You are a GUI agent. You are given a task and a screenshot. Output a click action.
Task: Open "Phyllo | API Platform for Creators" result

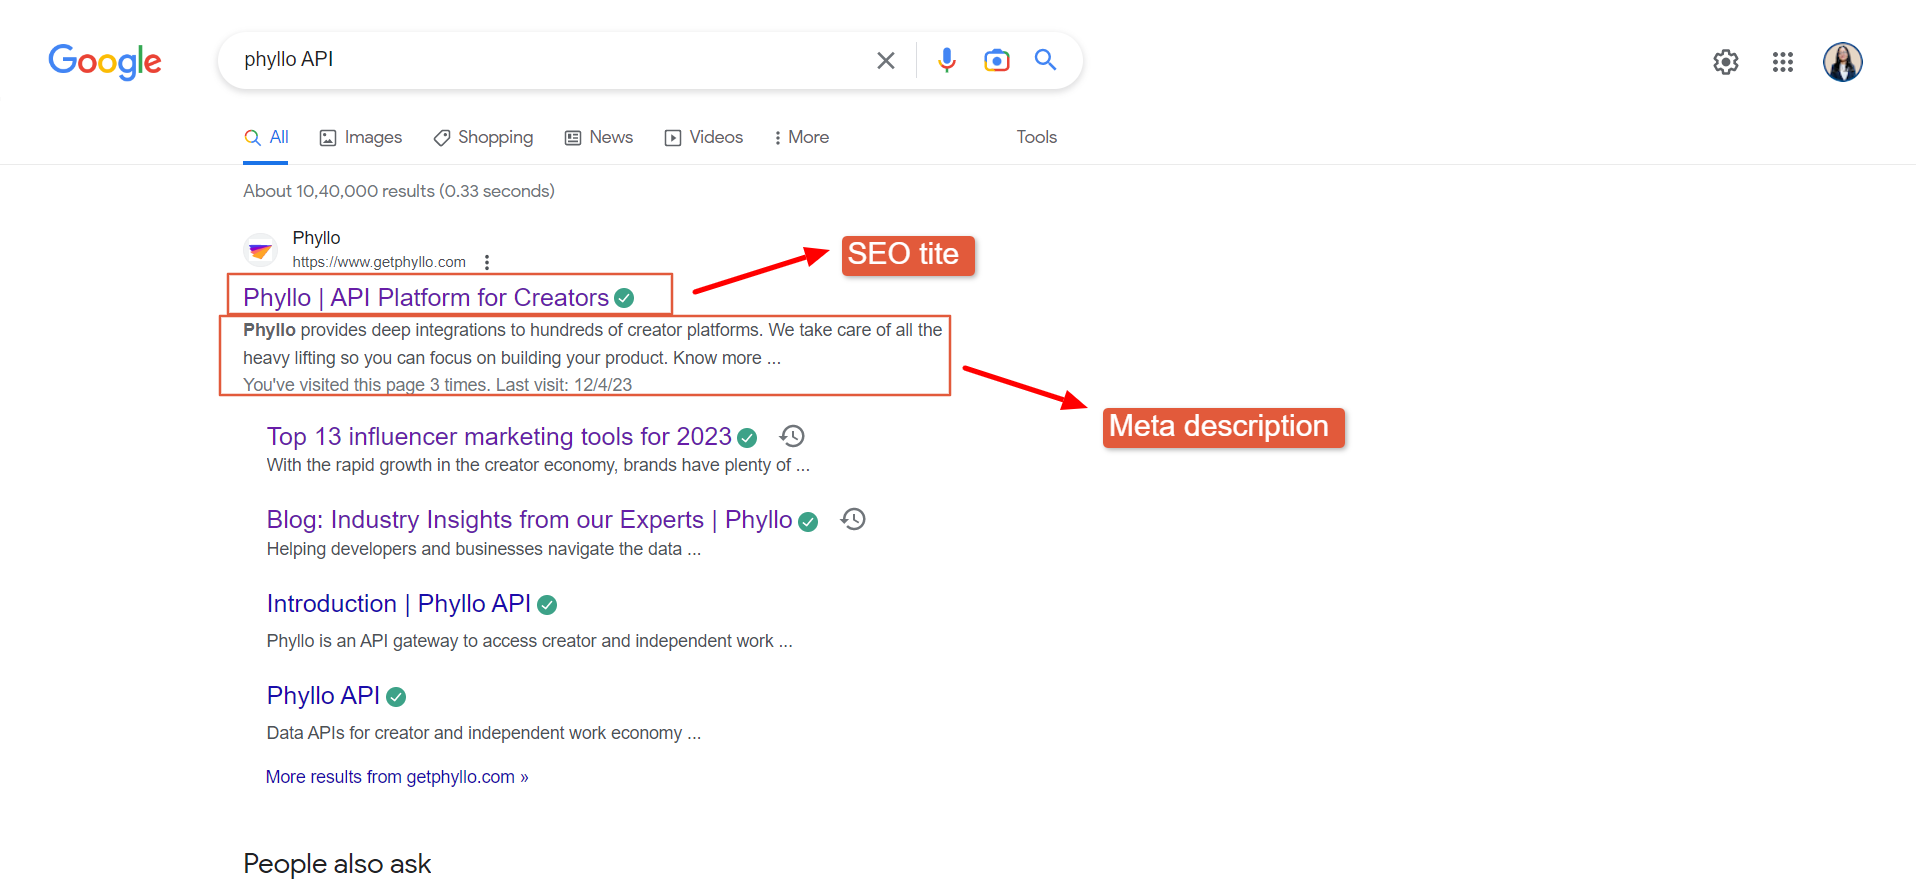426,297
